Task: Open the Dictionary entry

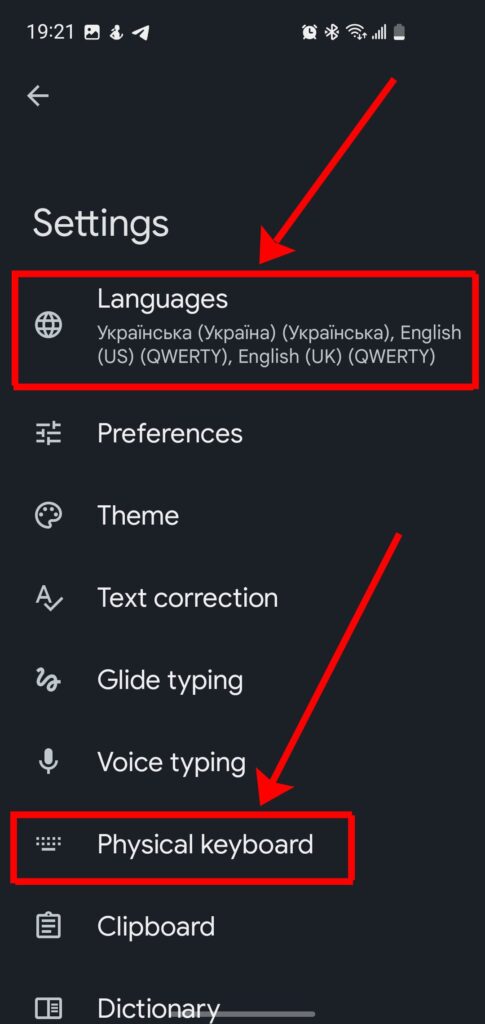Action: click(243, 1006)
